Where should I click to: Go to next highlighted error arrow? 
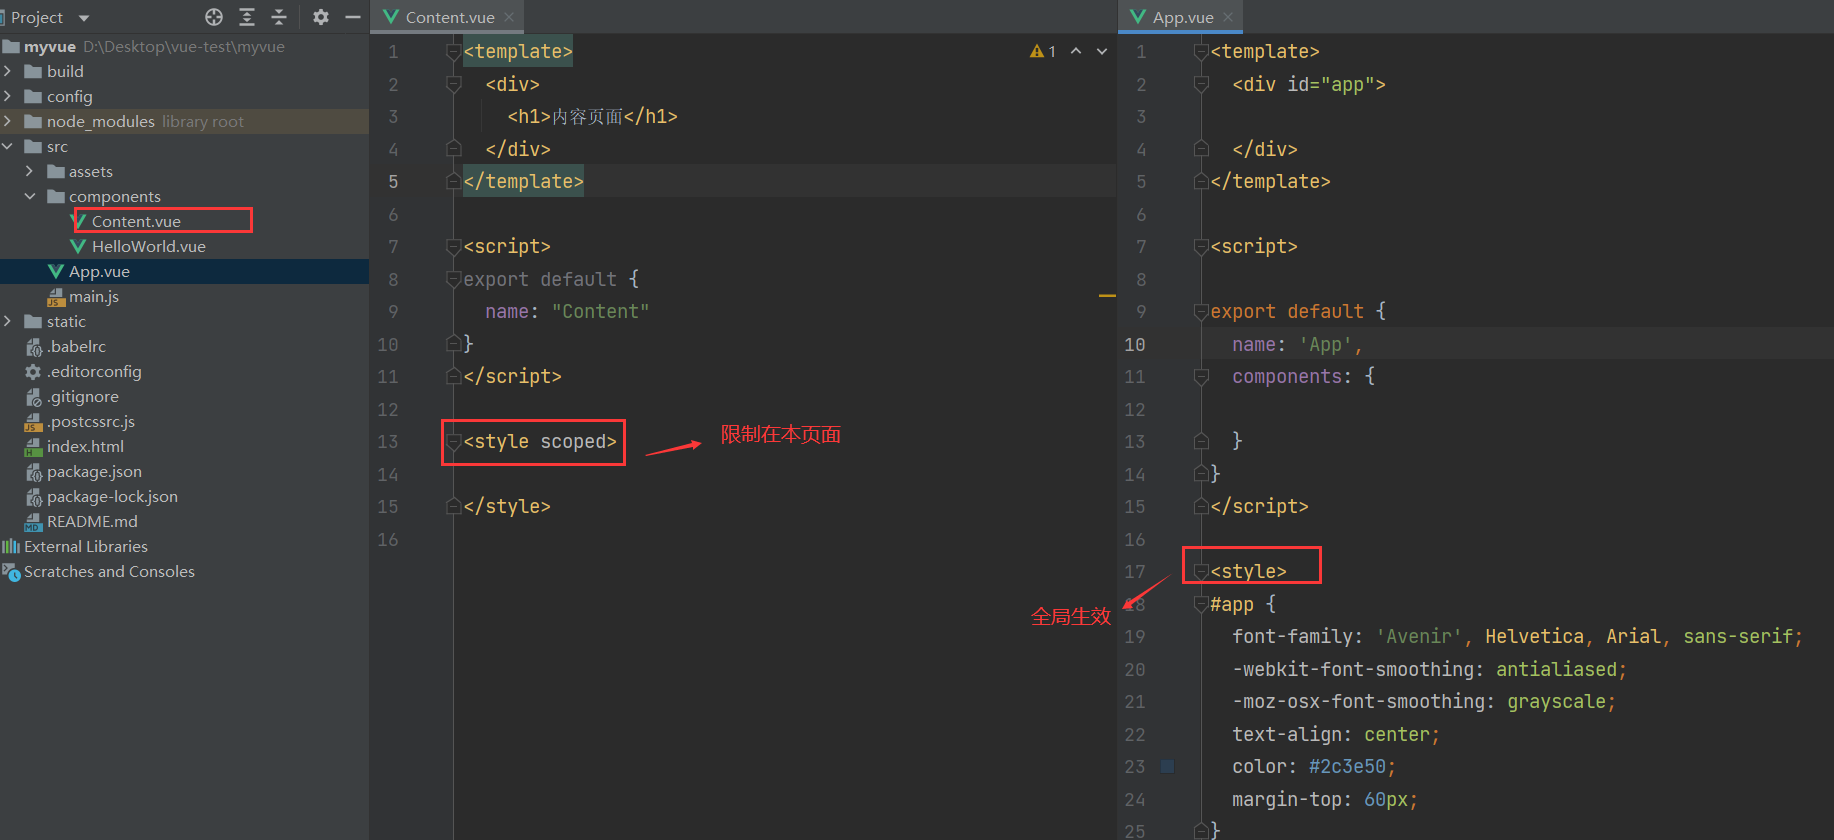click(x=1102, y=51)
